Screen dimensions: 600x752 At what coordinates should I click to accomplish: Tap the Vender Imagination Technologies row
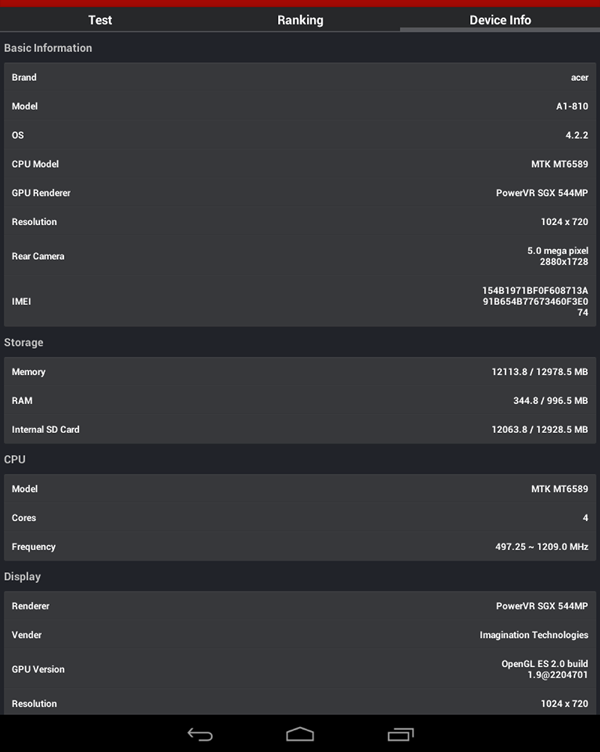pyautogui.click(x=300, y=634)
